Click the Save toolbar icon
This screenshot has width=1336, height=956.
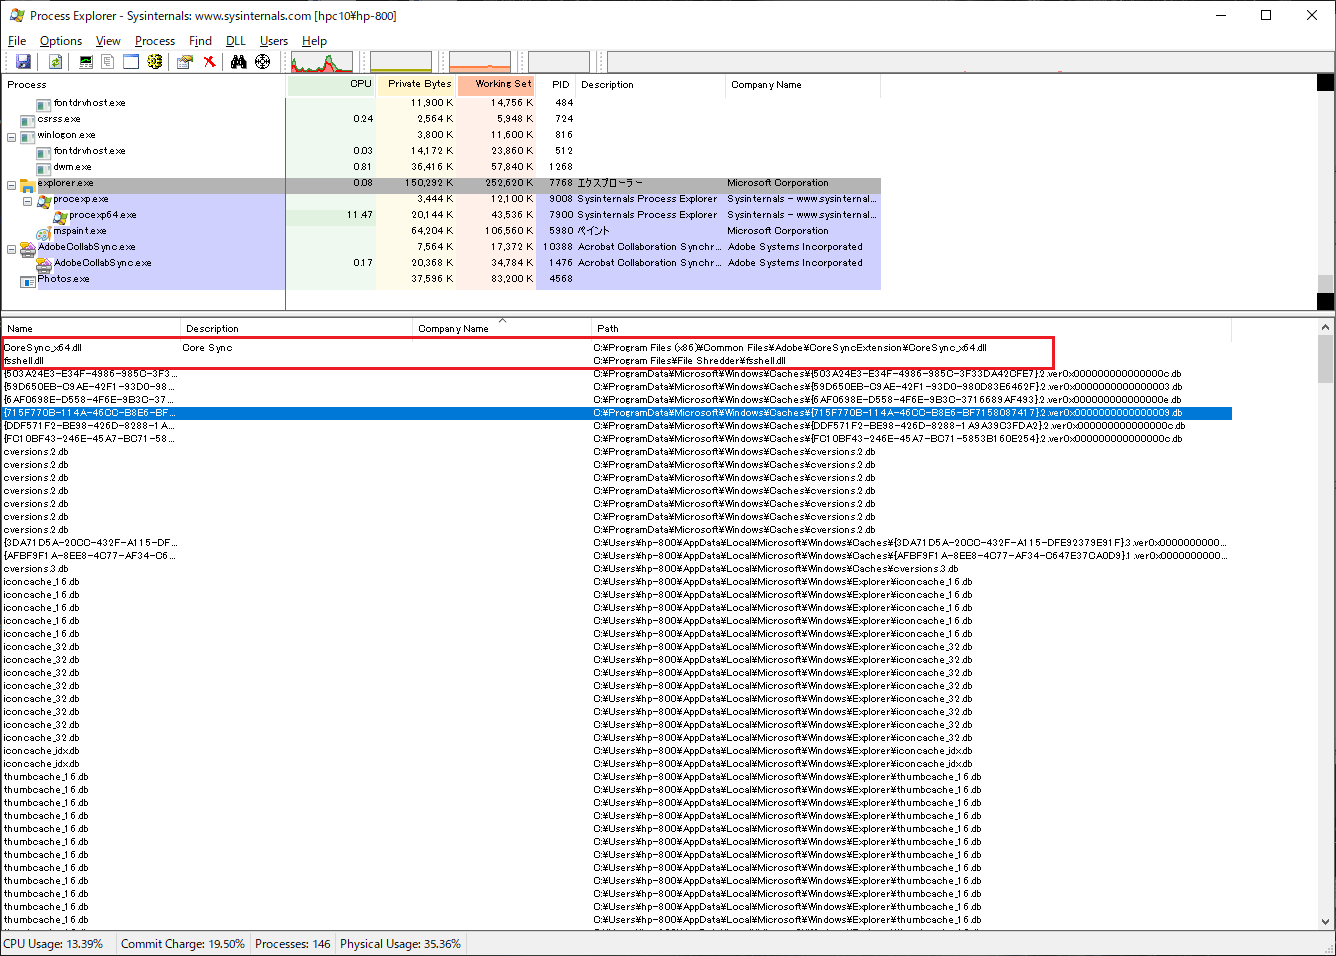point(23,62)
